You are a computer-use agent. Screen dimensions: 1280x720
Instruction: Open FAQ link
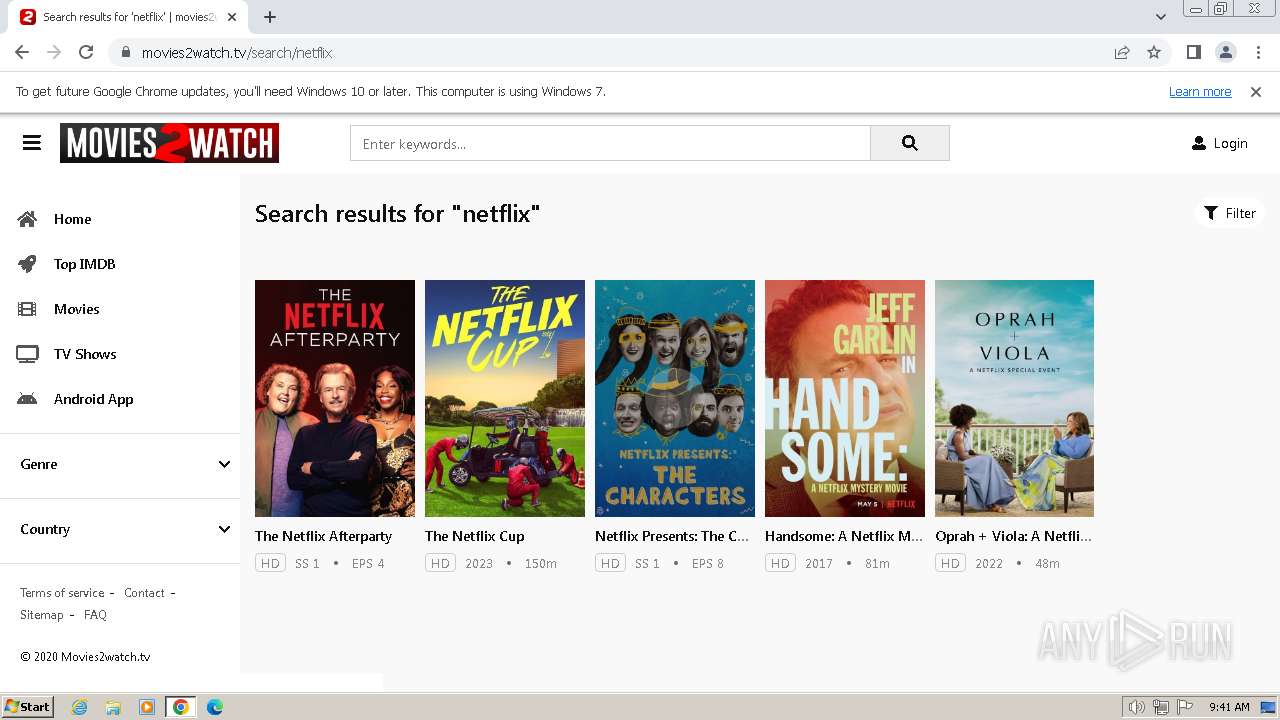[95, 615]
